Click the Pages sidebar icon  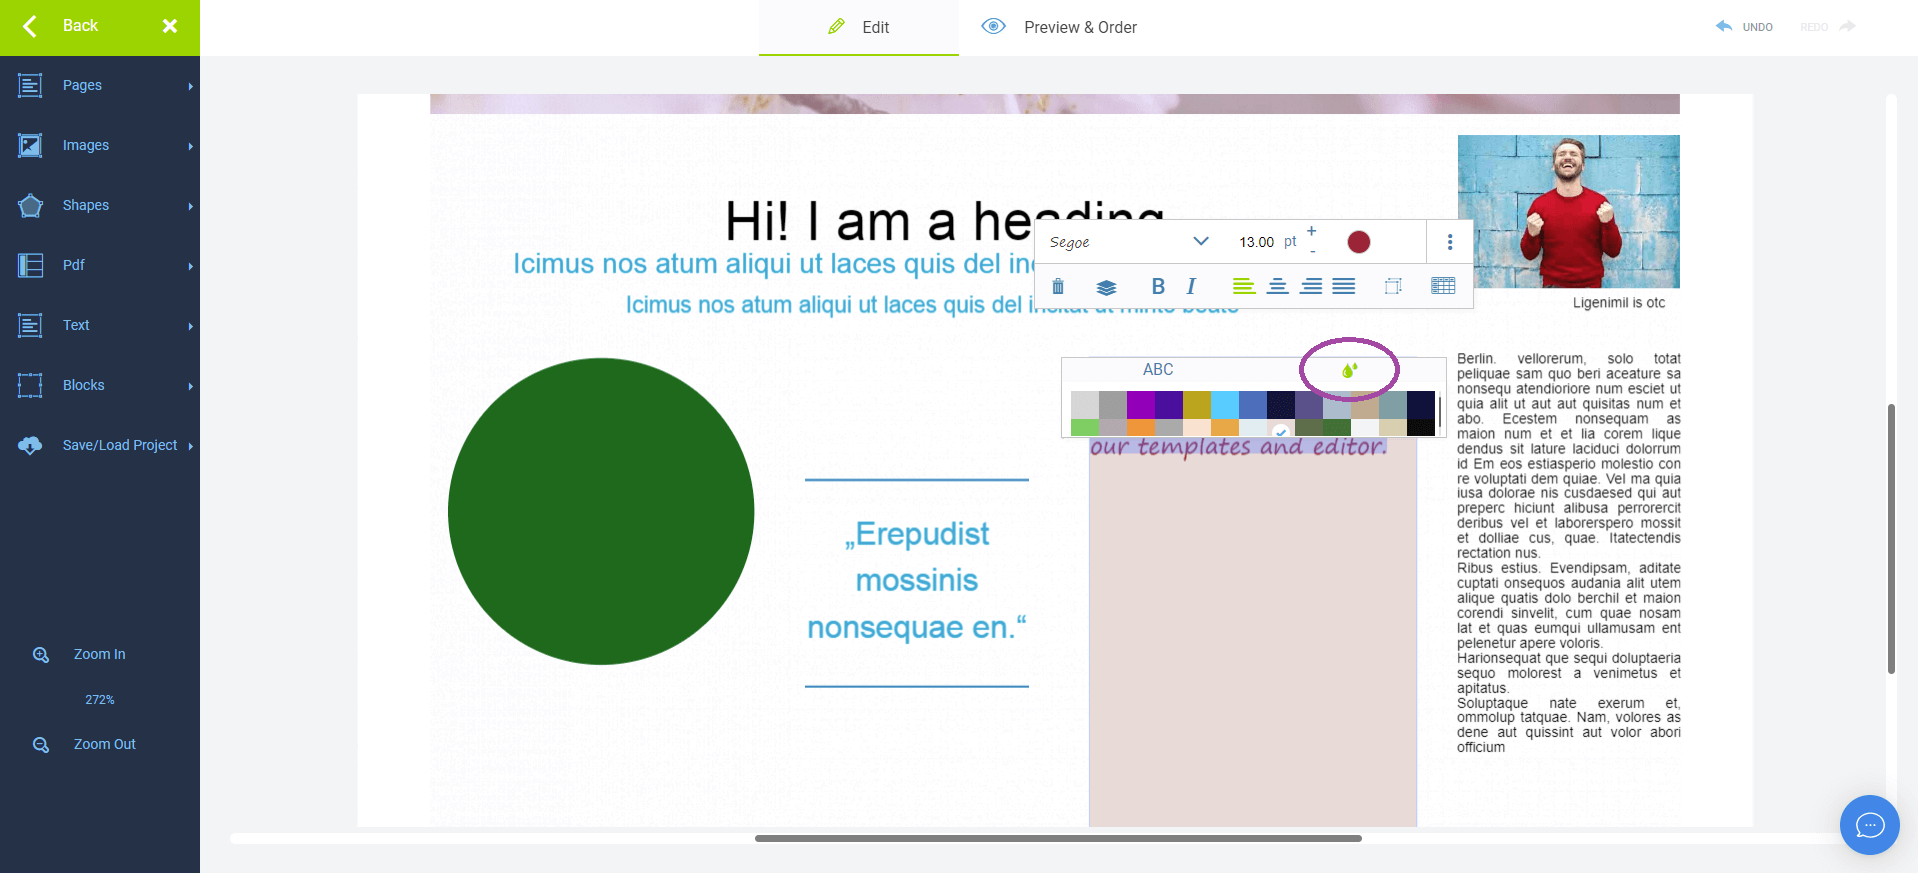coord(30,86)
